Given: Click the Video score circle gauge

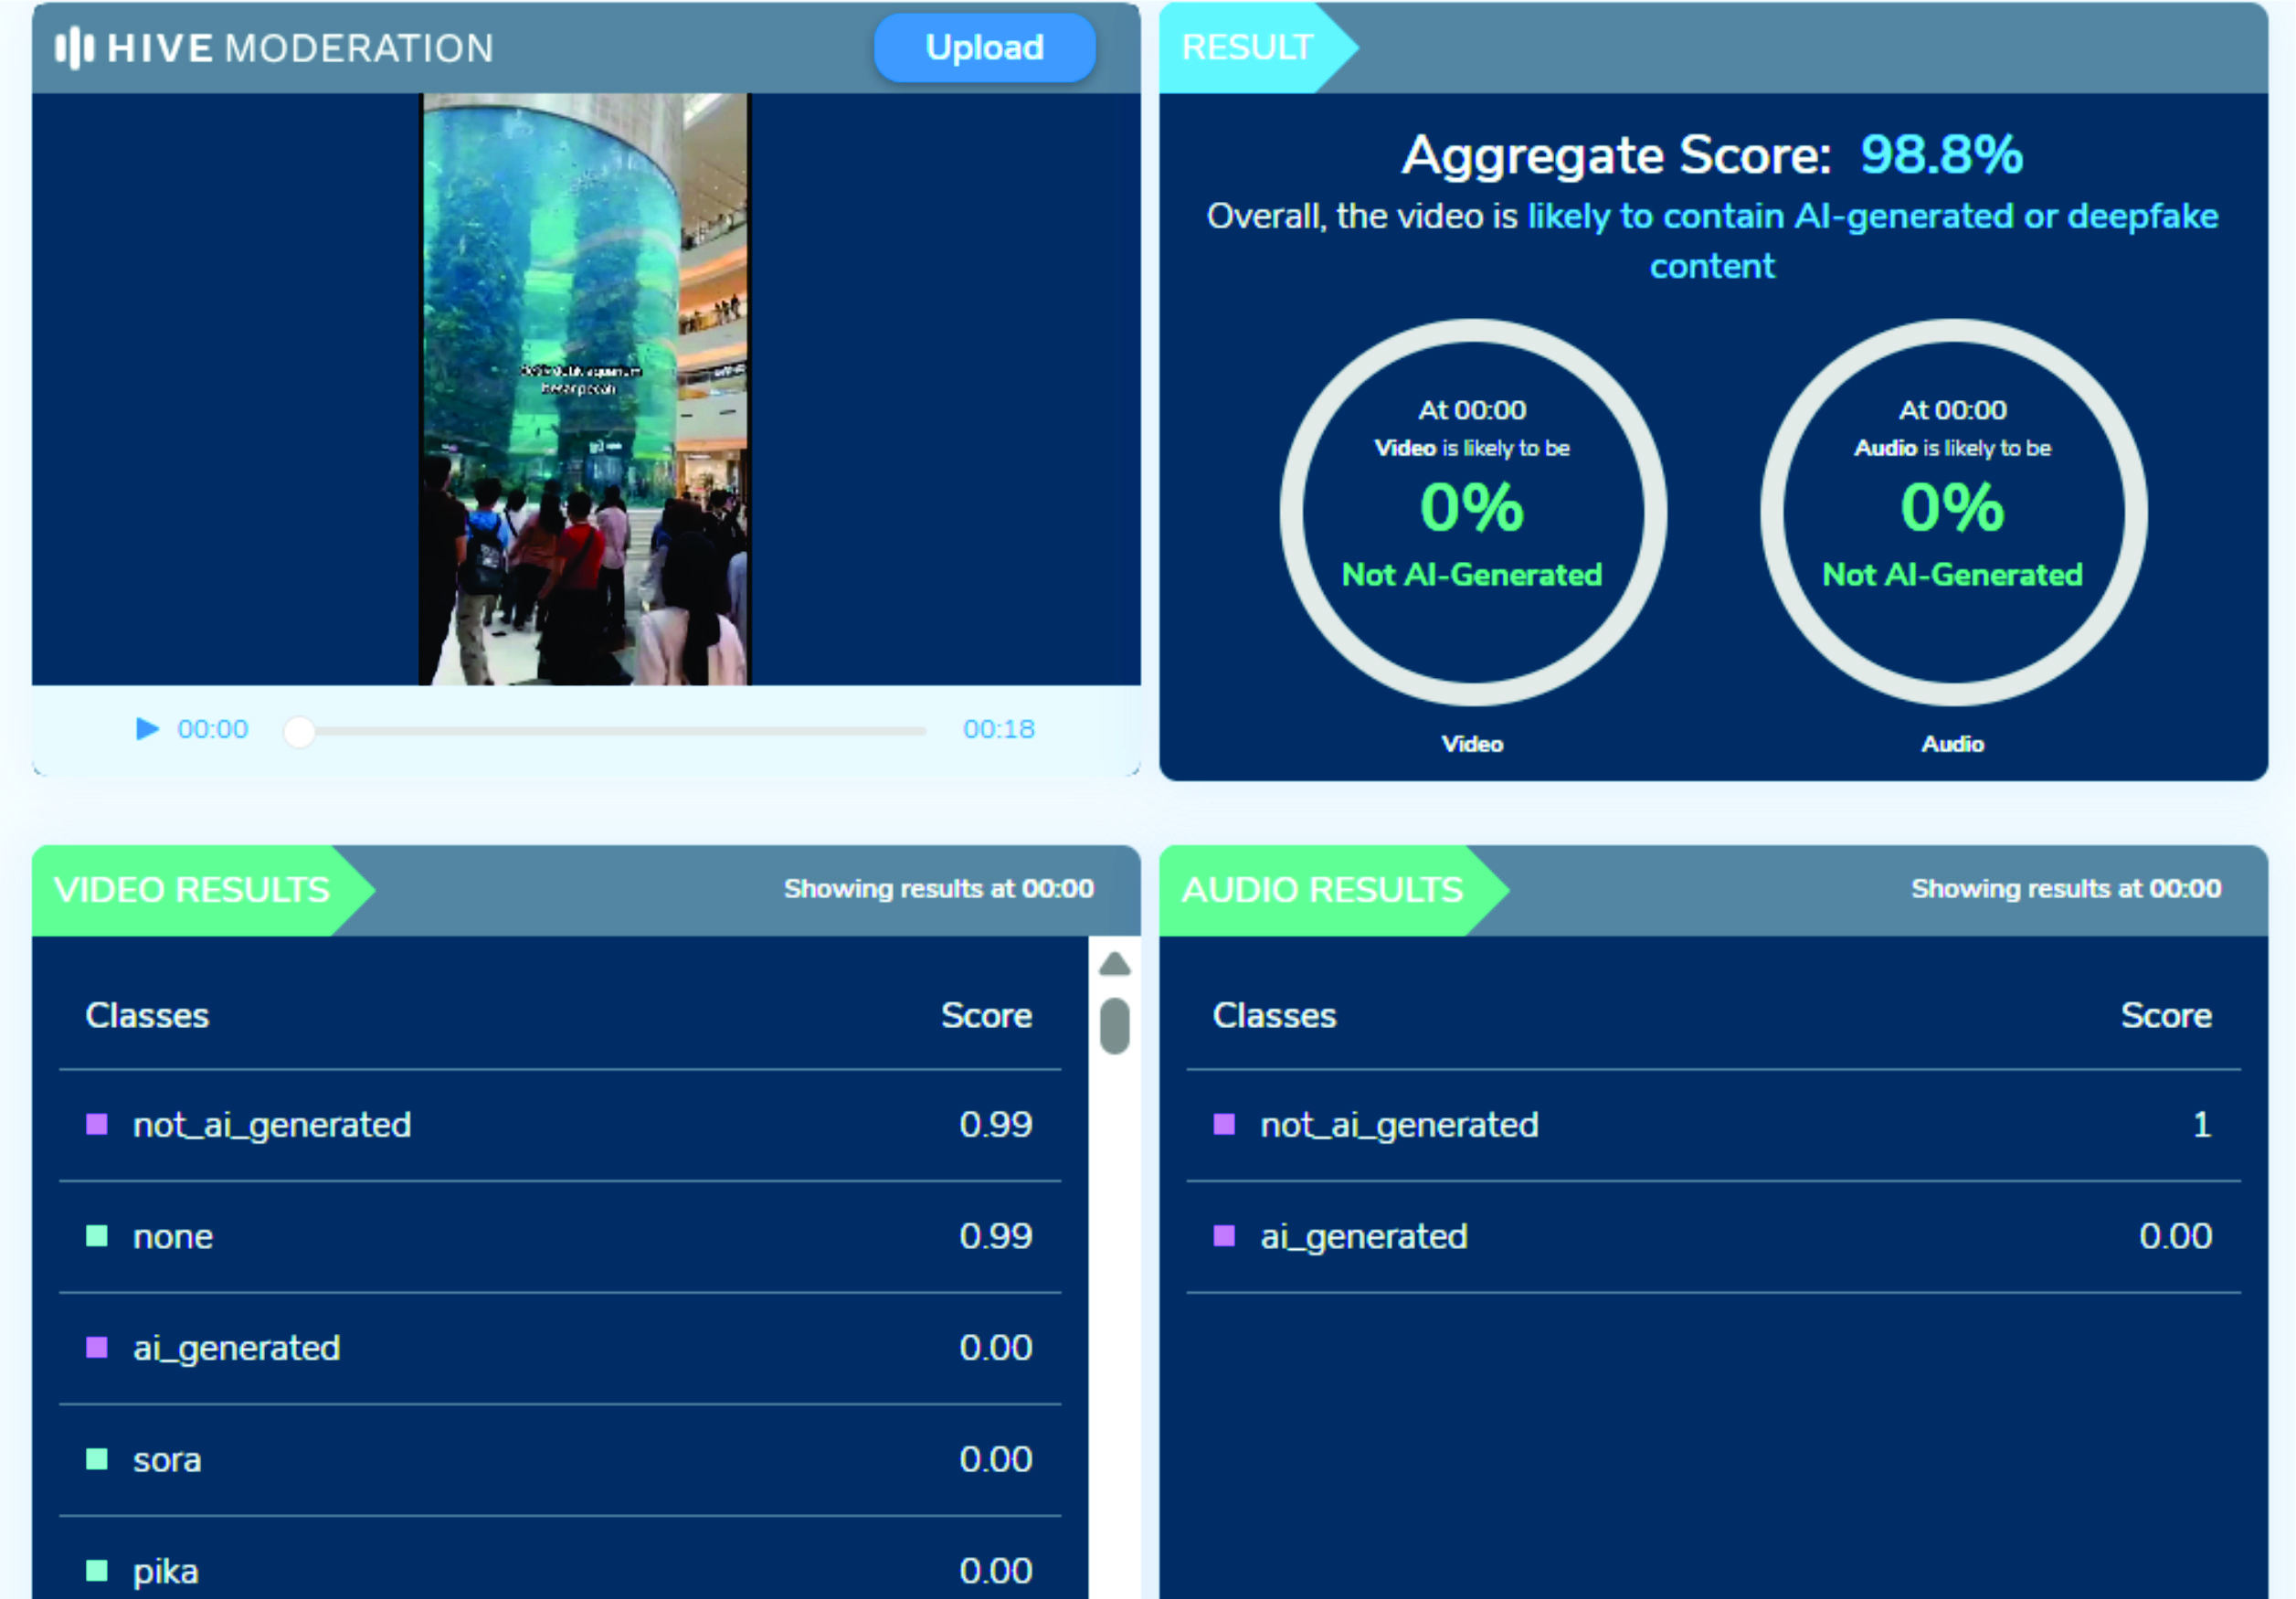Looking at the screenshot, I should click(1472, 512).
